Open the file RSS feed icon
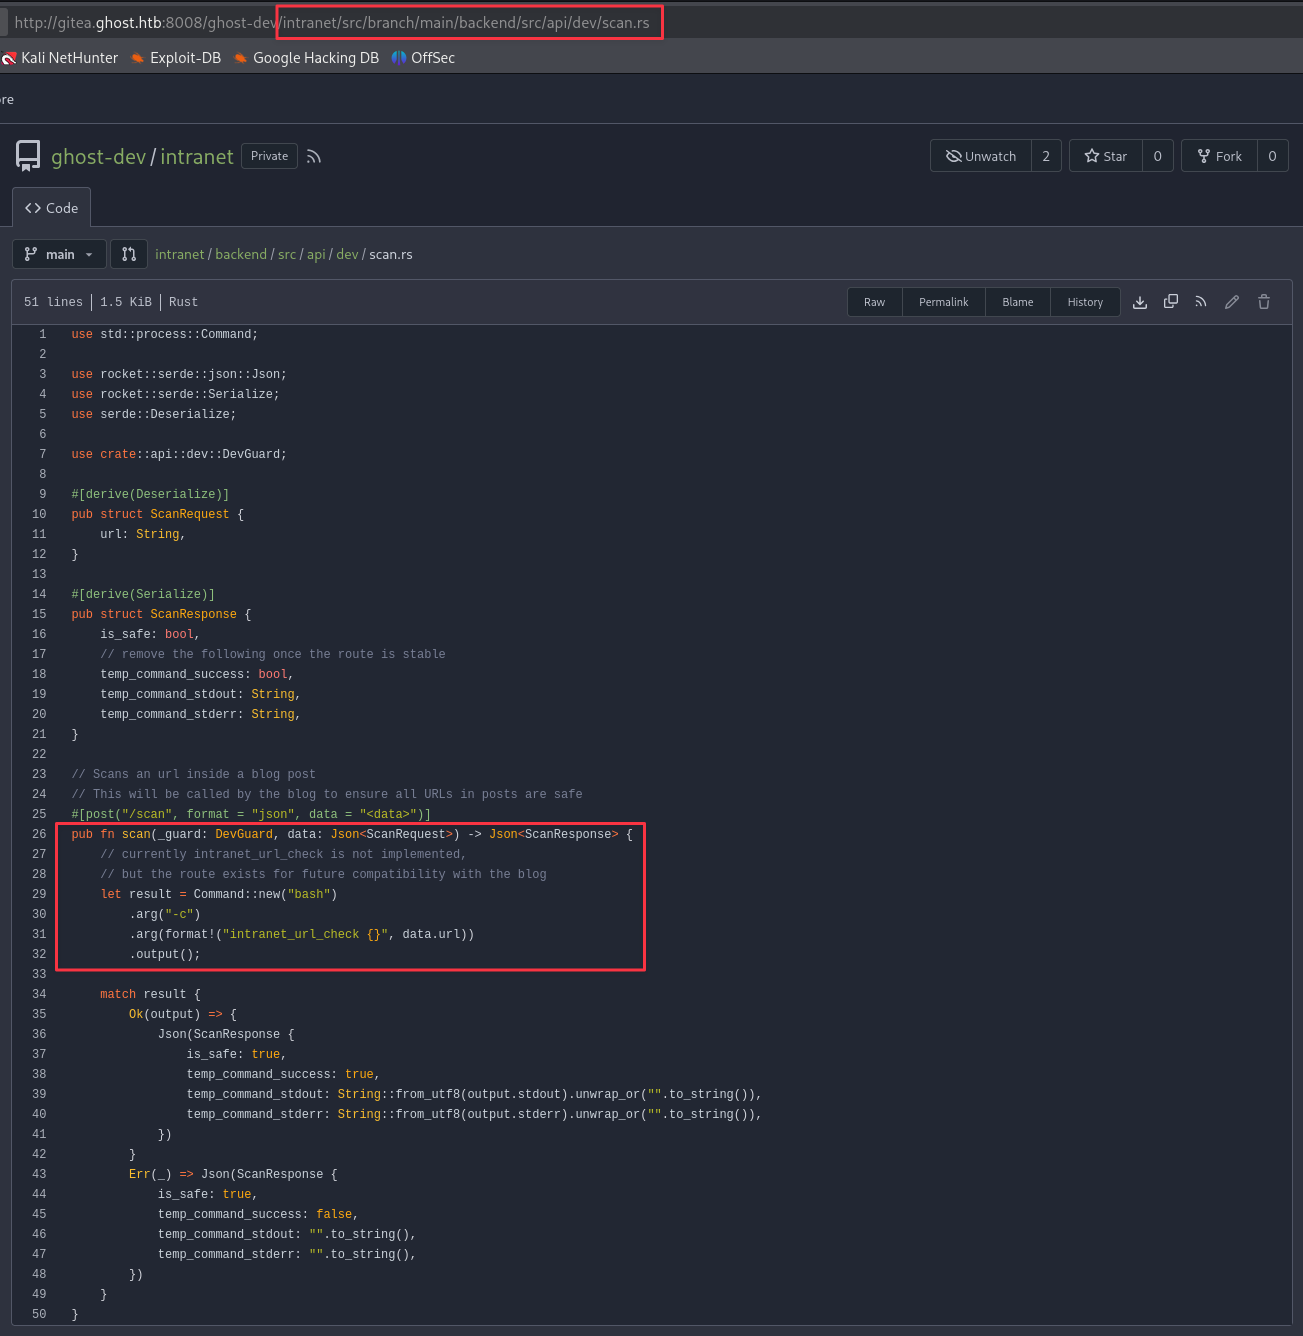 [x=1201, y=302]
